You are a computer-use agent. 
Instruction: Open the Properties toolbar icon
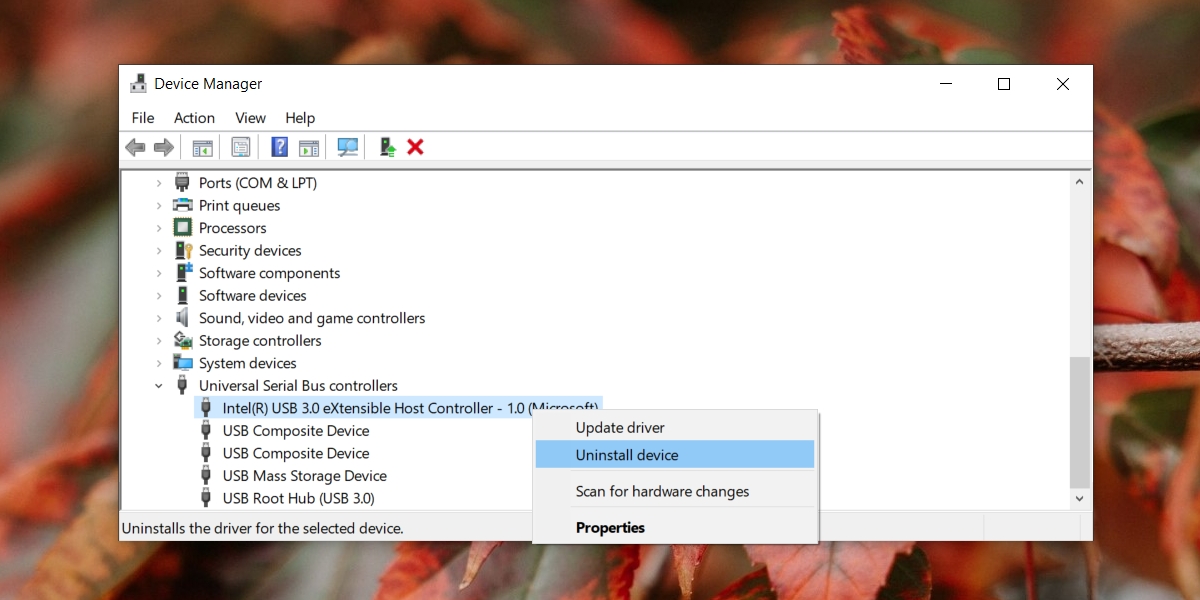(241, 147)
